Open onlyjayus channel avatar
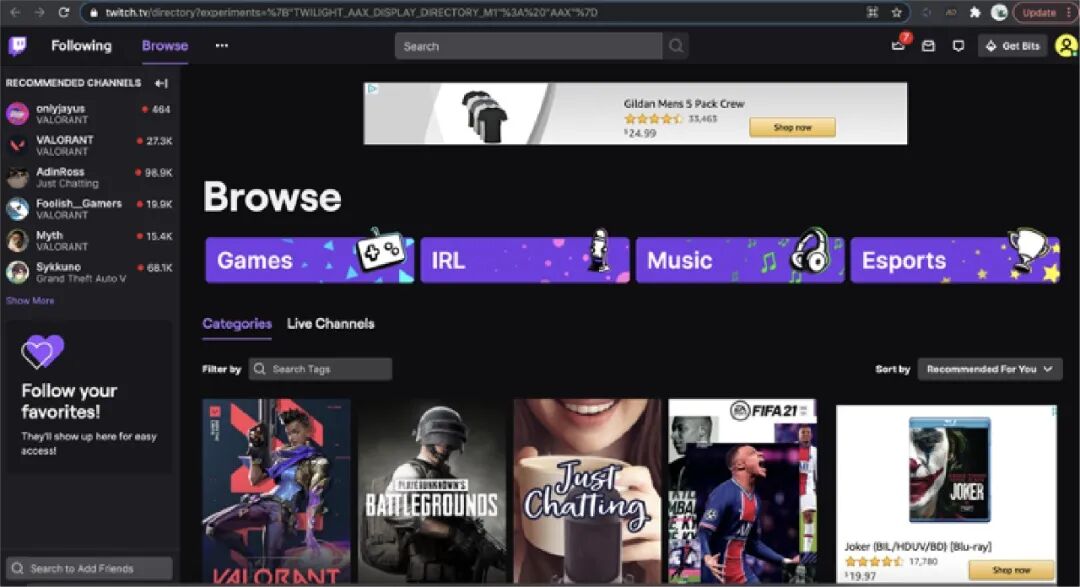 pyautogui.click(x=17, y=114)
